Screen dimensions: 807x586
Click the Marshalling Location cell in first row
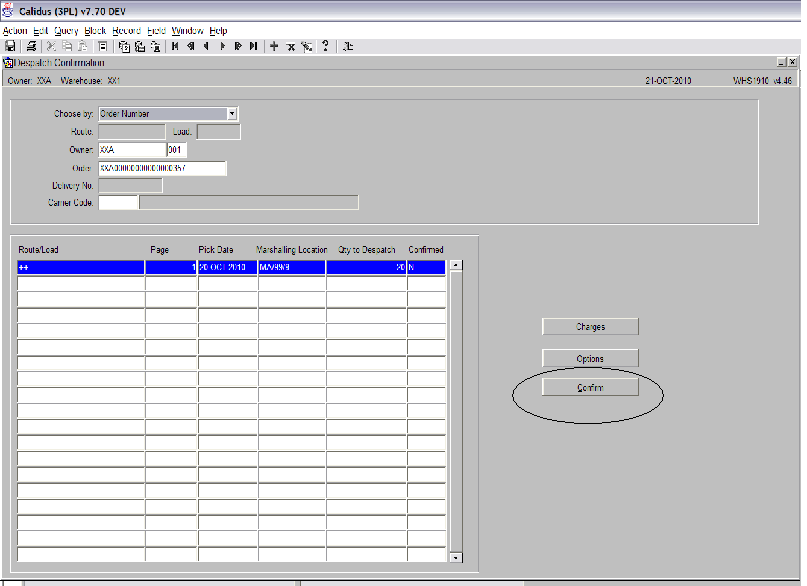tap(292, 268)
